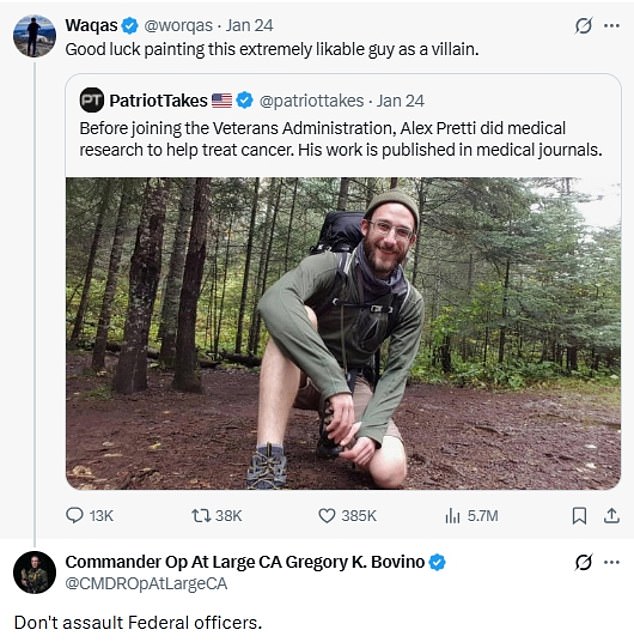Enlarge the hiker photo in the quoted tweet
Image resolution: width=634 pixels, height=642 pixels.
pyautogui.click(x=343, y=333)
